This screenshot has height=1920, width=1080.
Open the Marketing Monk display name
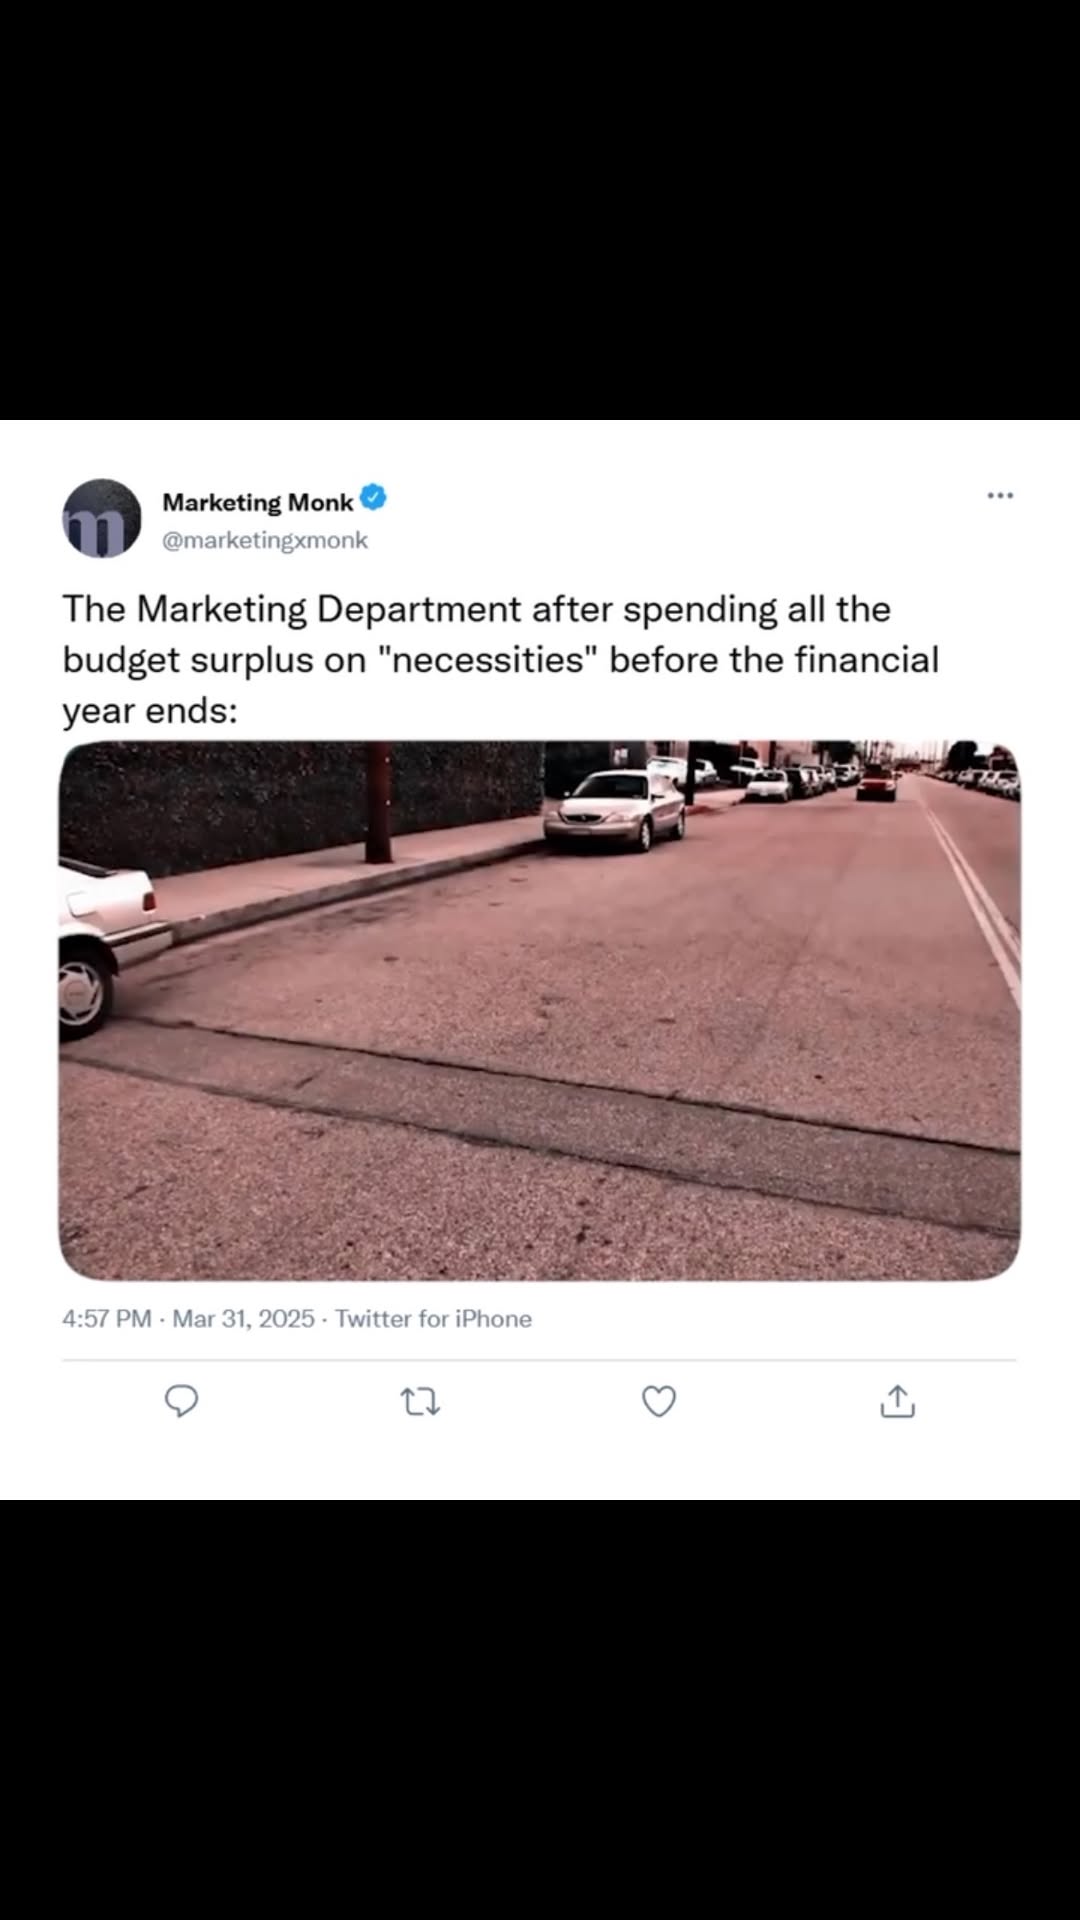pos(258,501)
